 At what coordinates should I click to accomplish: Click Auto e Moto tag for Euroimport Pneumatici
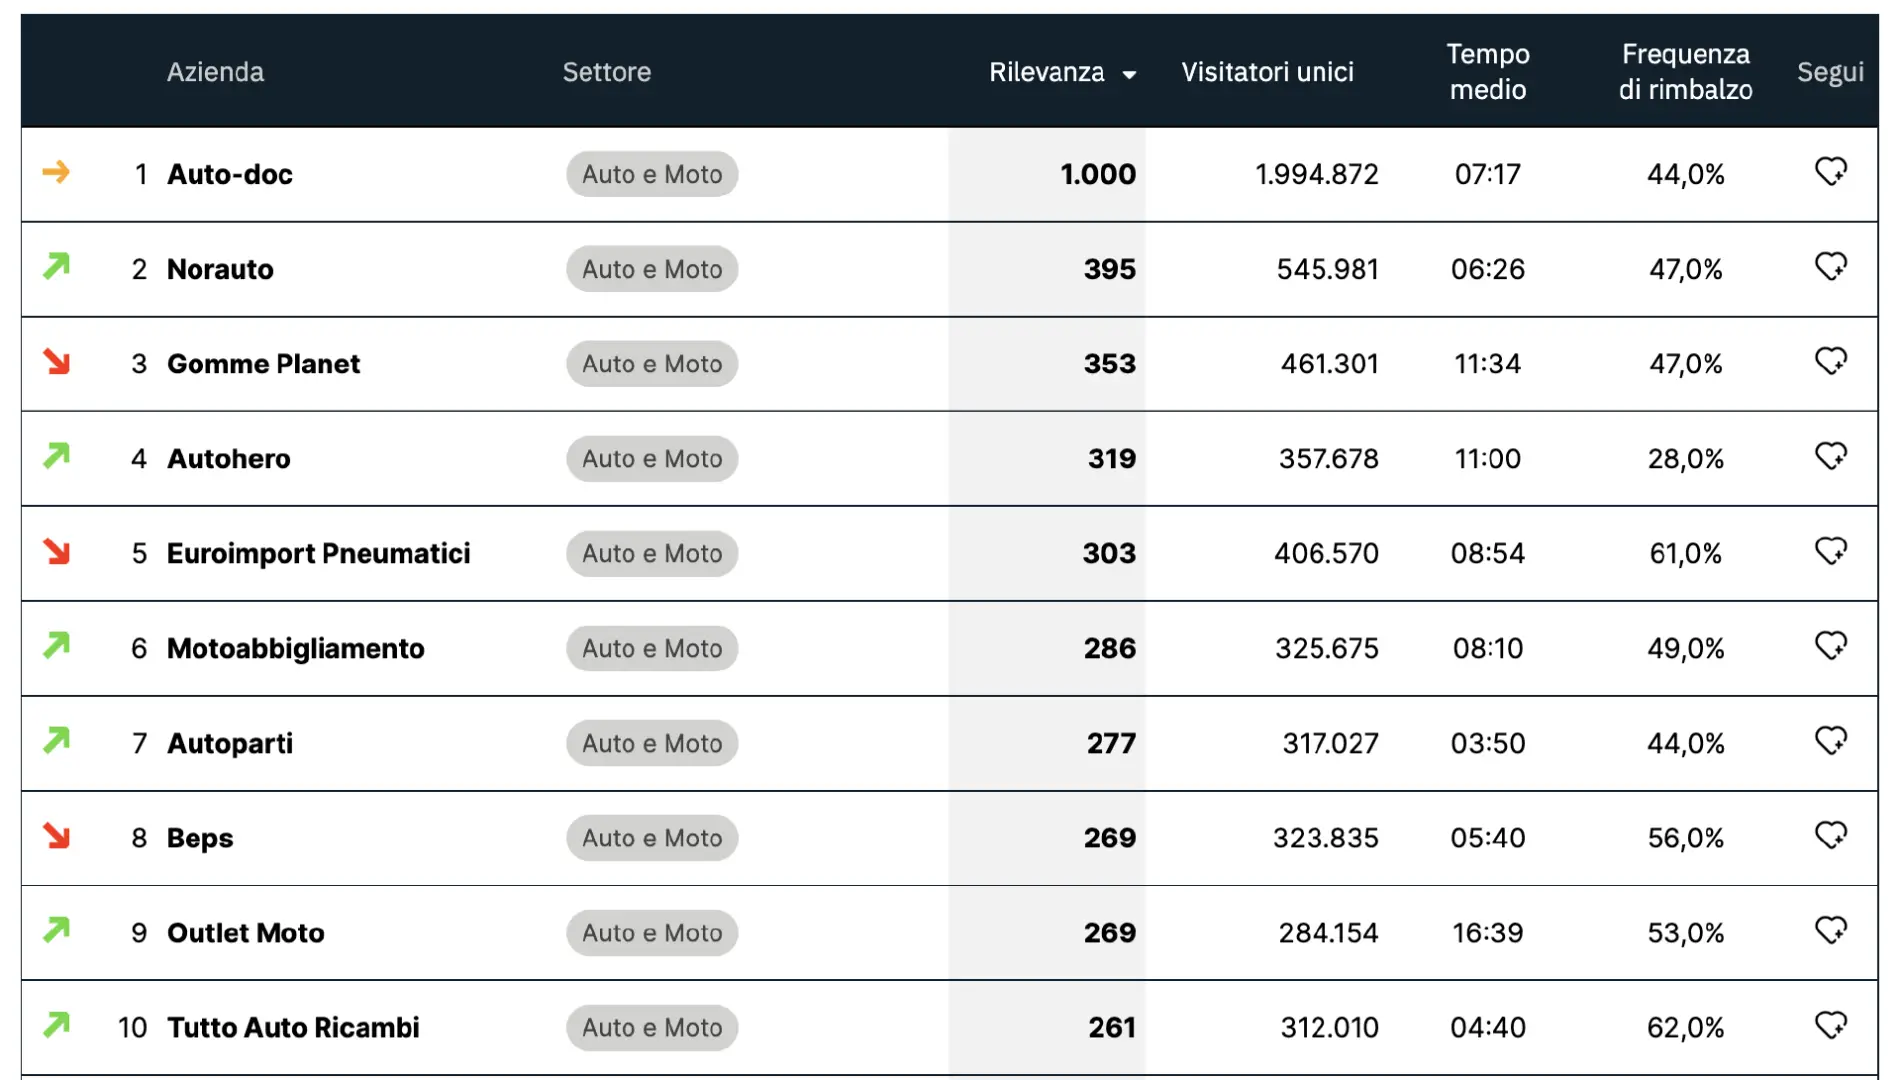pyautogui.click(x=652, y=554)
